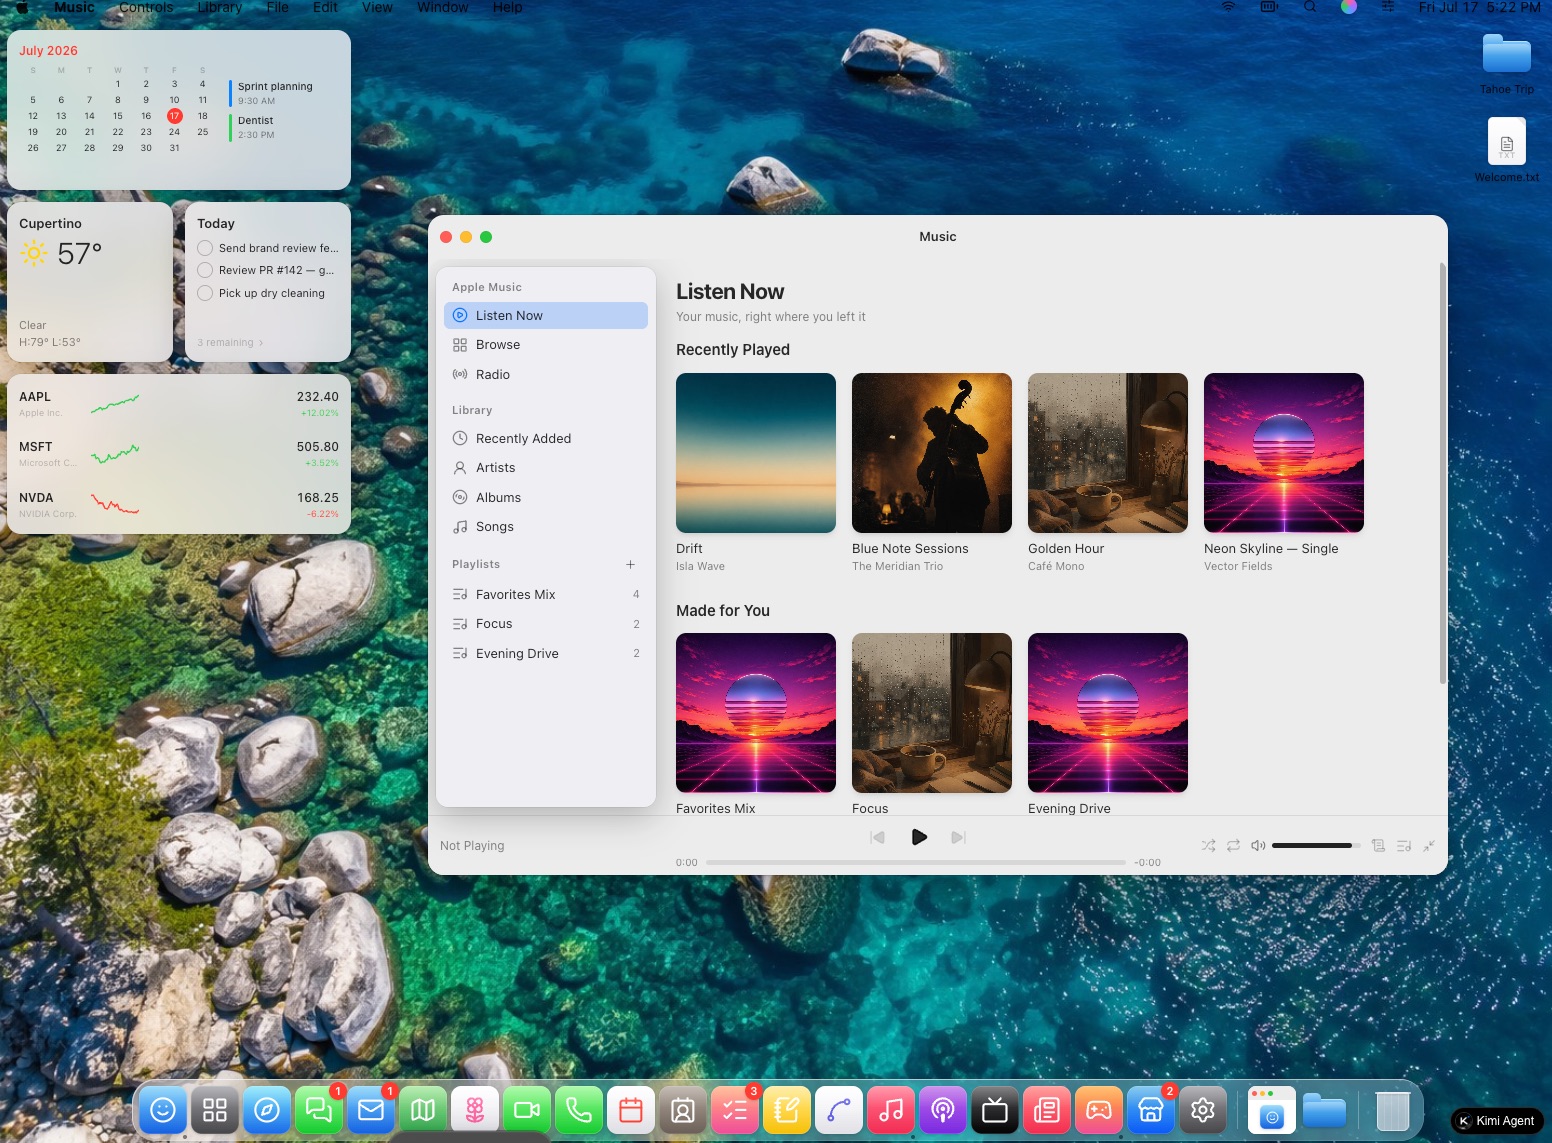Add a new playlist with the plus button
The width and height of the screenshot is (1552, 1143).
tap(631, 565)
